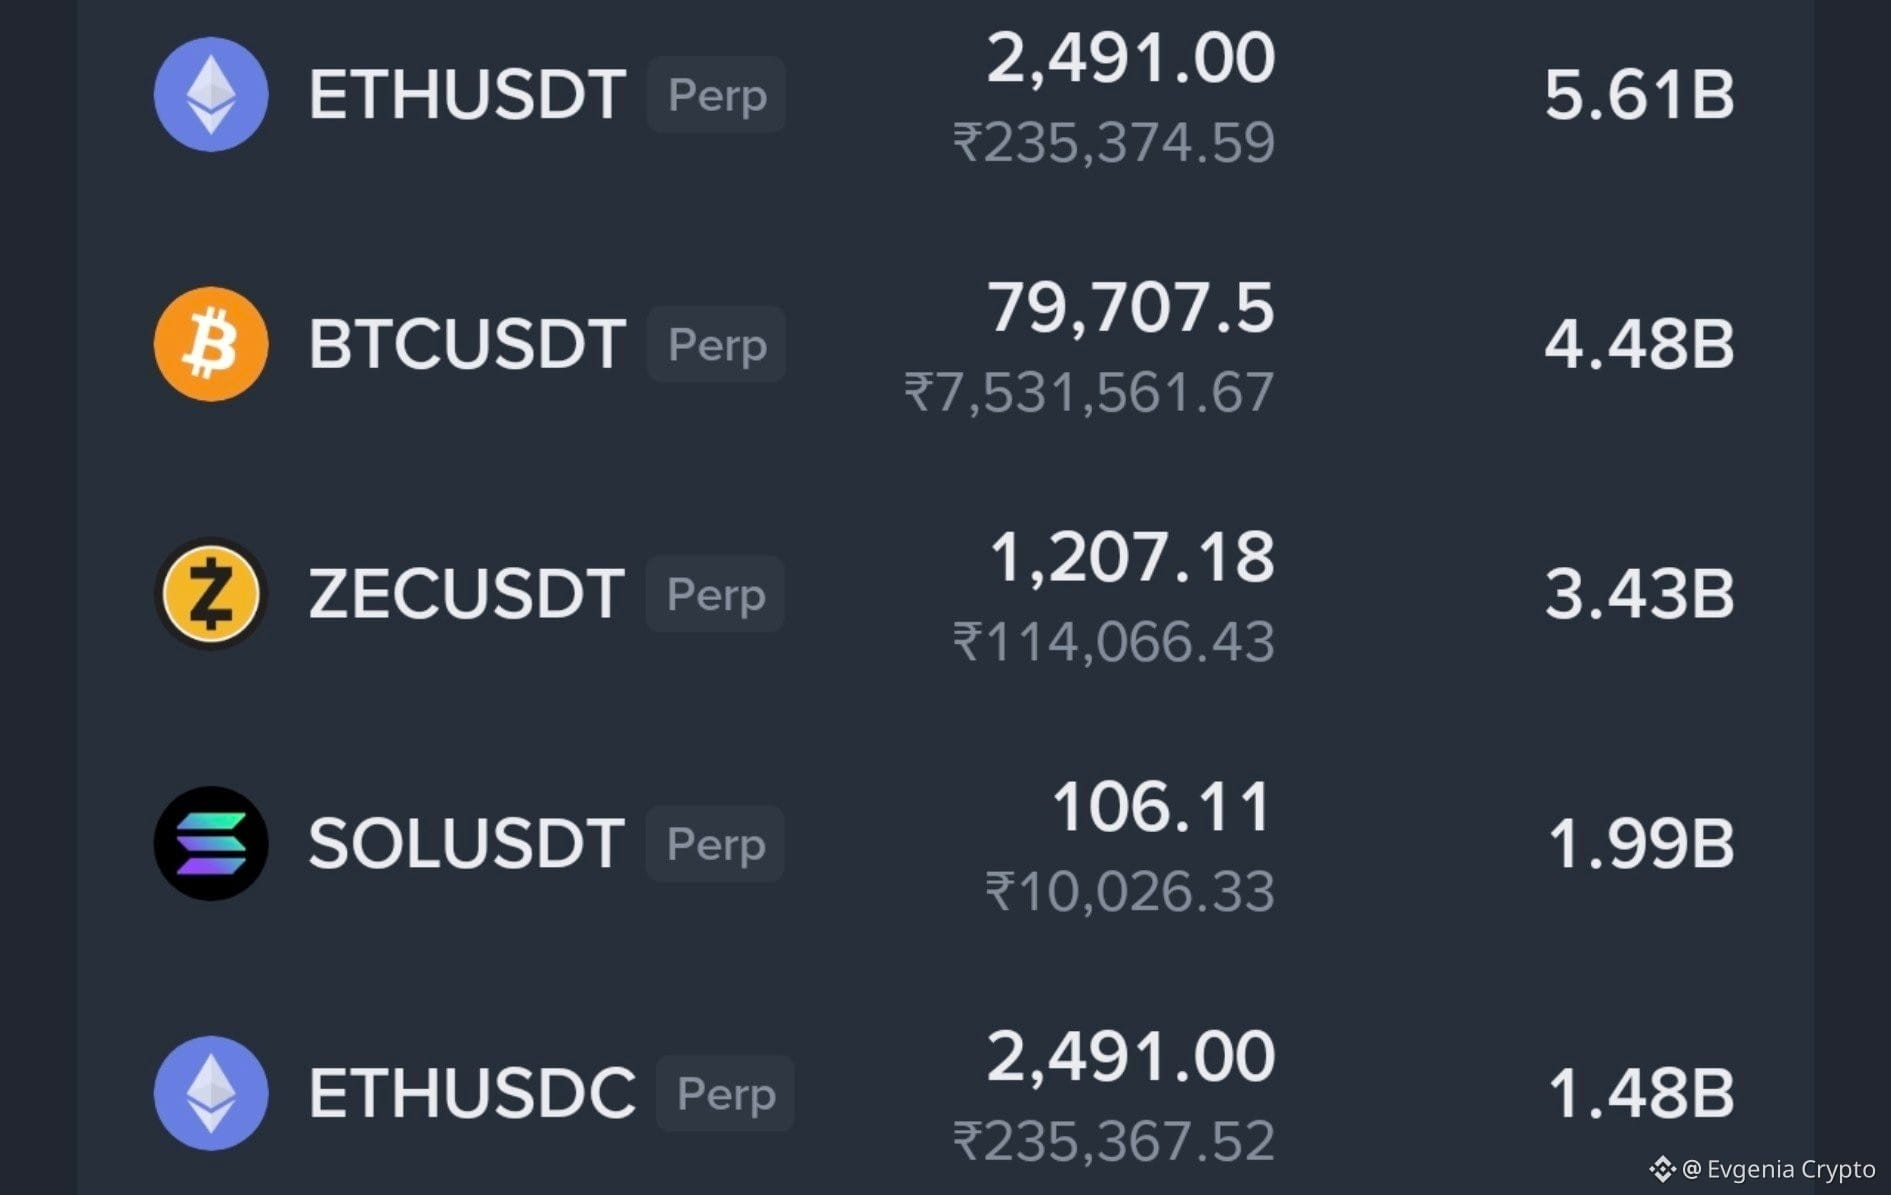The image size is (1891, 1195).
Task: Click the 5.61B volume for ETHUSDT
Action: click(1639, 95)
